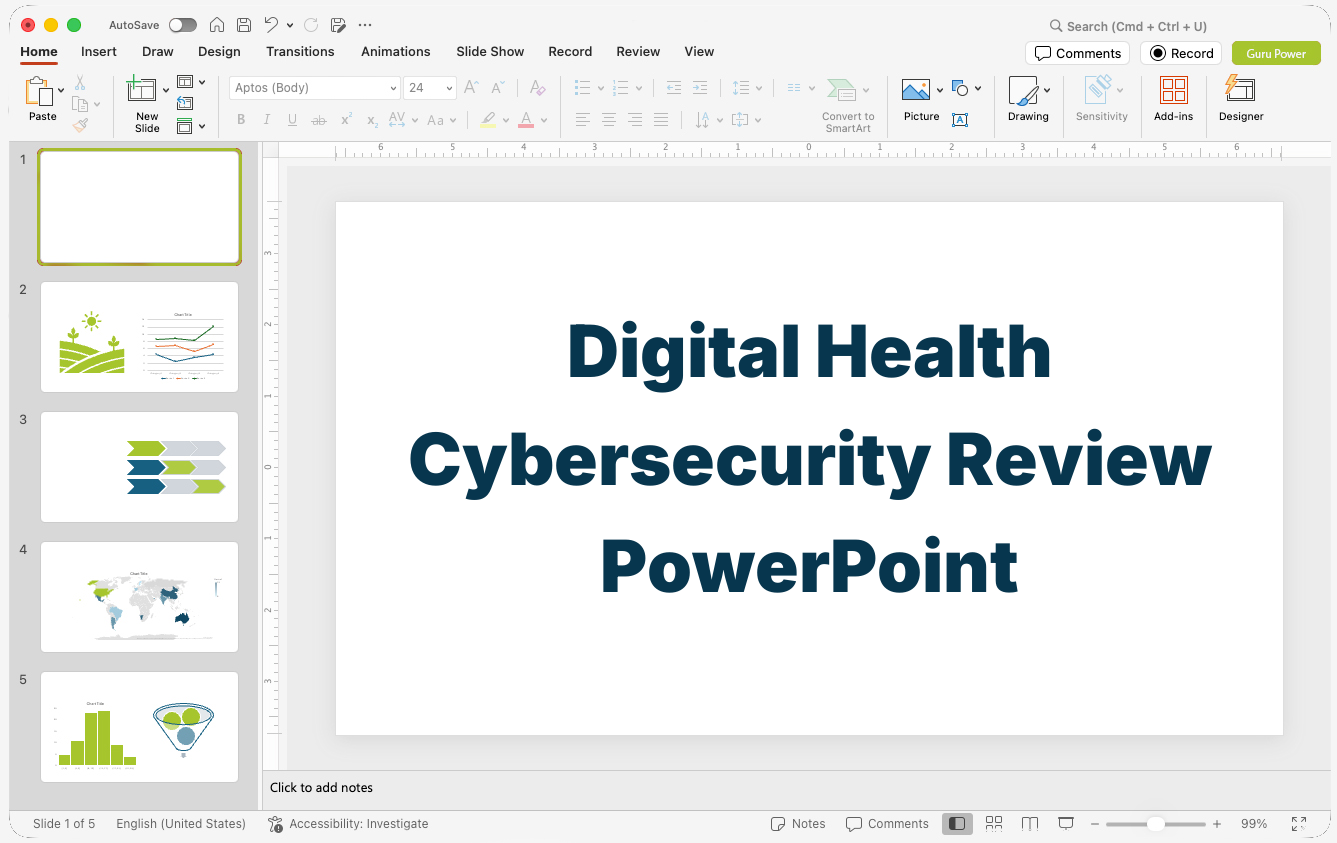Viewport: 1337px width, 843px height.
Task: Click the Search field
Action: 1128,26
